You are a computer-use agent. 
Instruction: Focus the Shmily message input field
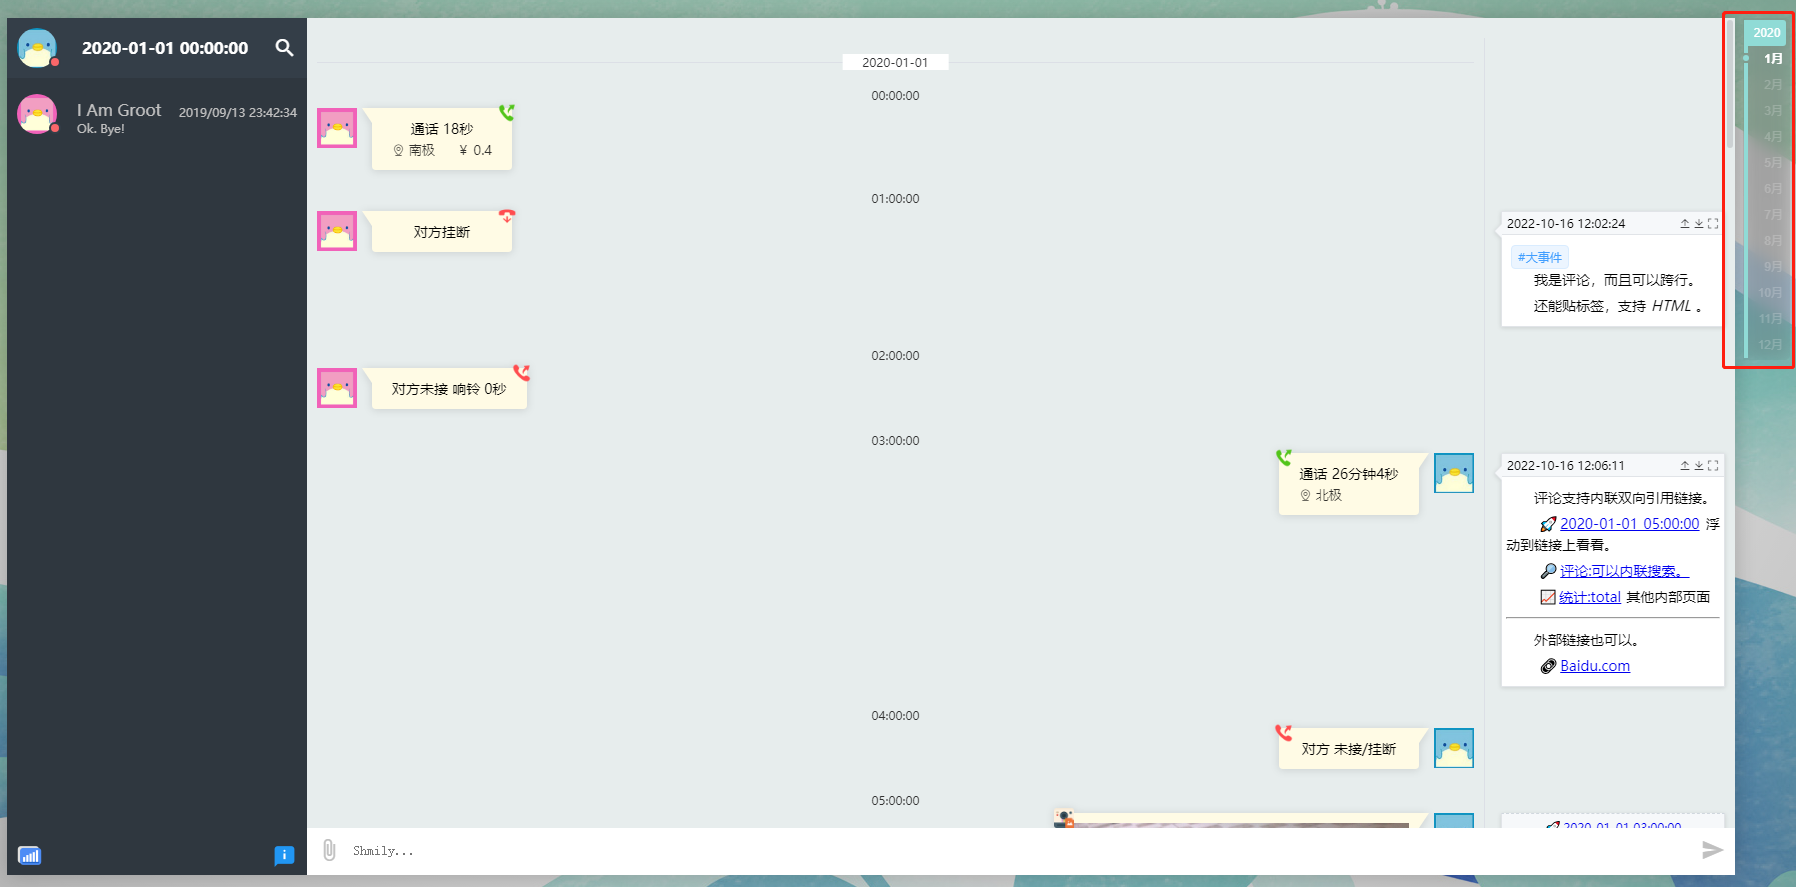(x=1000, y=851)
